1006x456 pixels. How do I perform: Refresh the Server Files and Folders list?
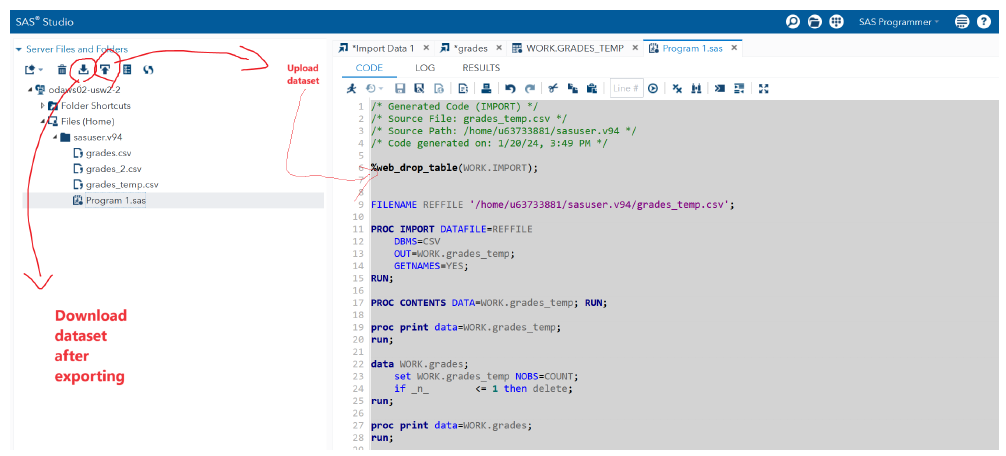click(x=148, y=69)
